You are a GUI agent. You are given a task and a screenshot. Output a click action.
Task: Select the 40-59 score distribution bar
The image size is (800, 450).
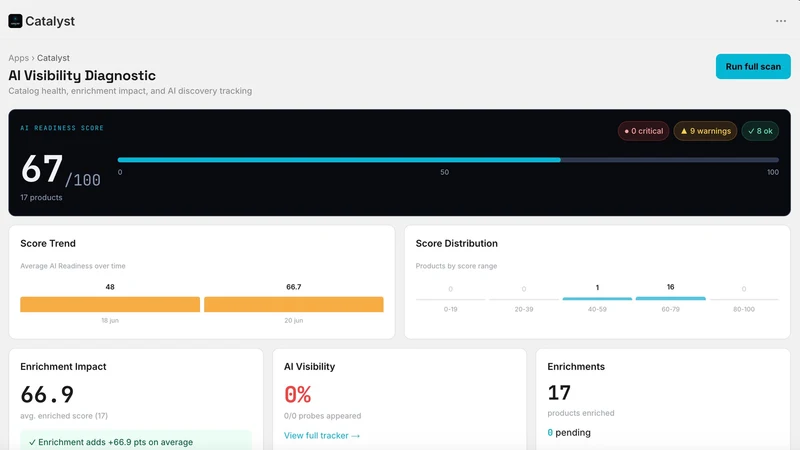click(597, 298)
